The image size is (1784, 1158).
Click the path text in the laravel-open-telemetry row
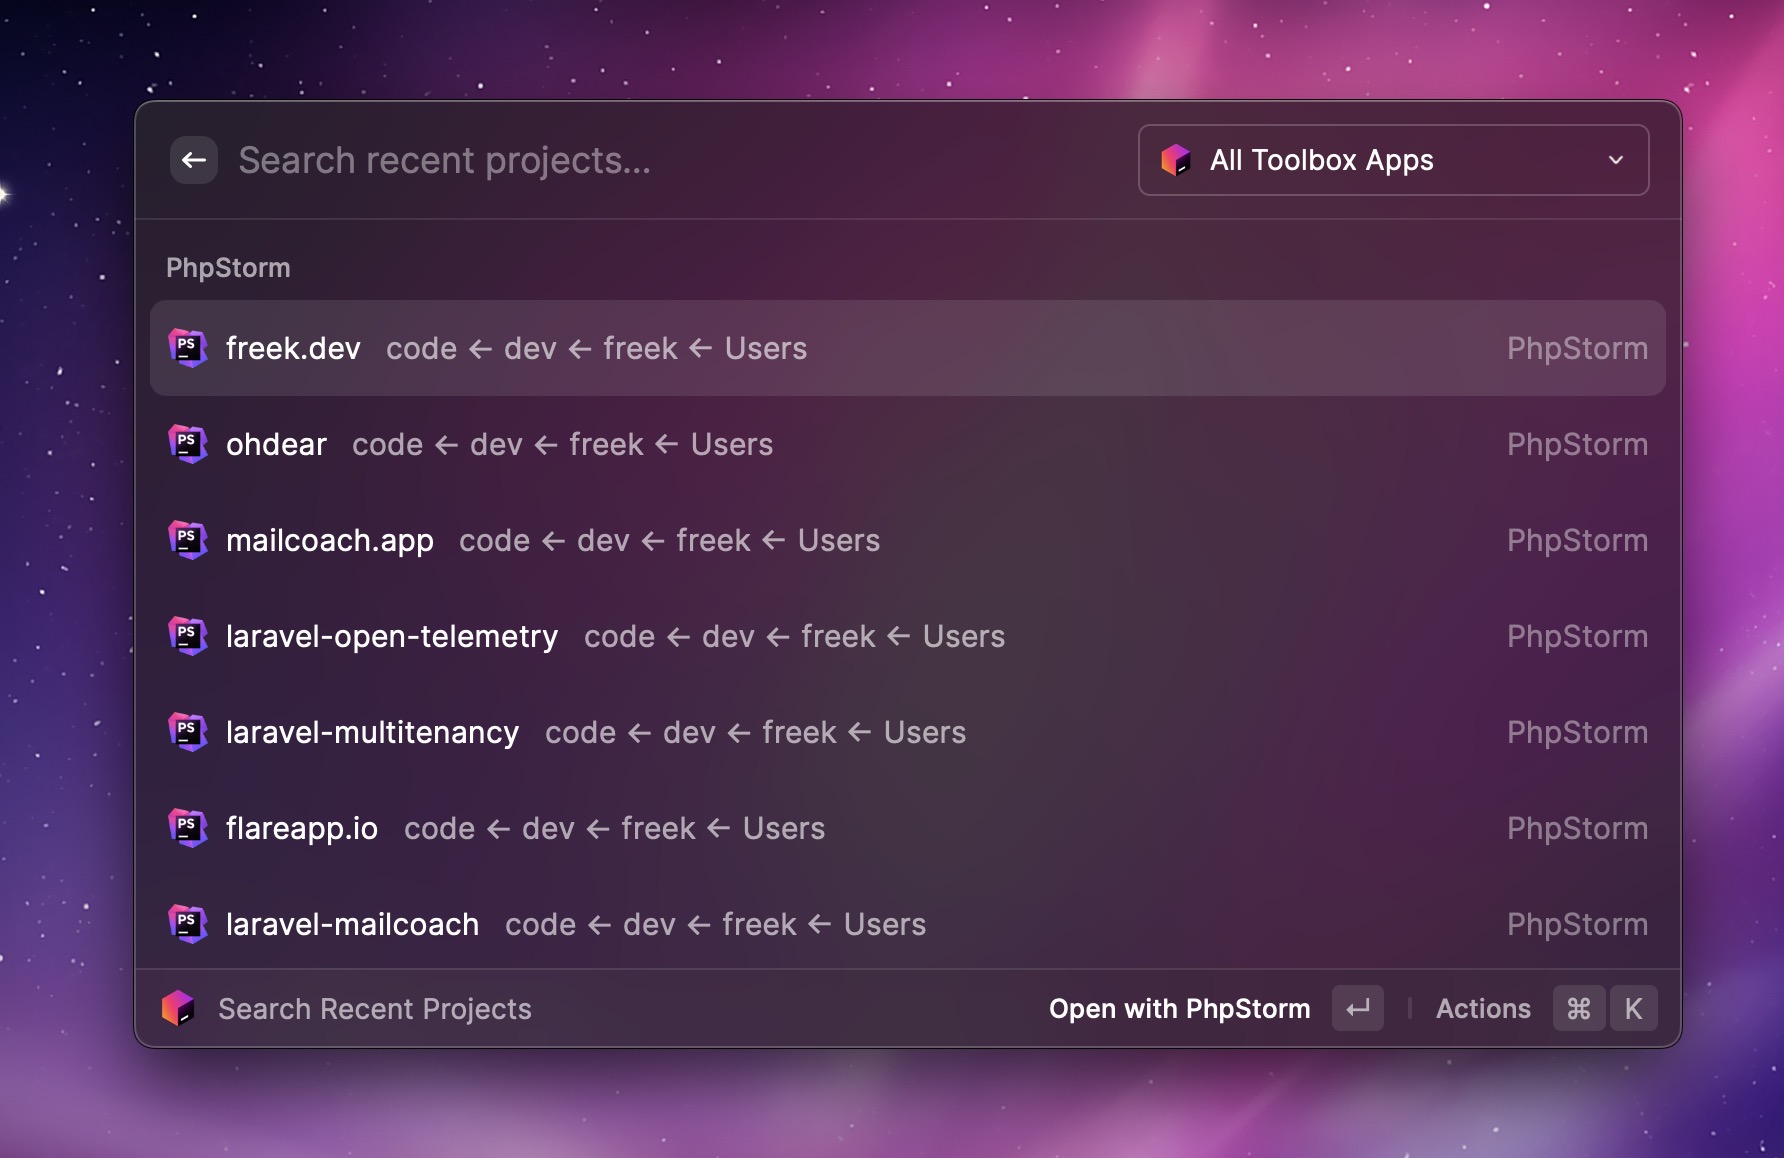[x=794, y=636]
